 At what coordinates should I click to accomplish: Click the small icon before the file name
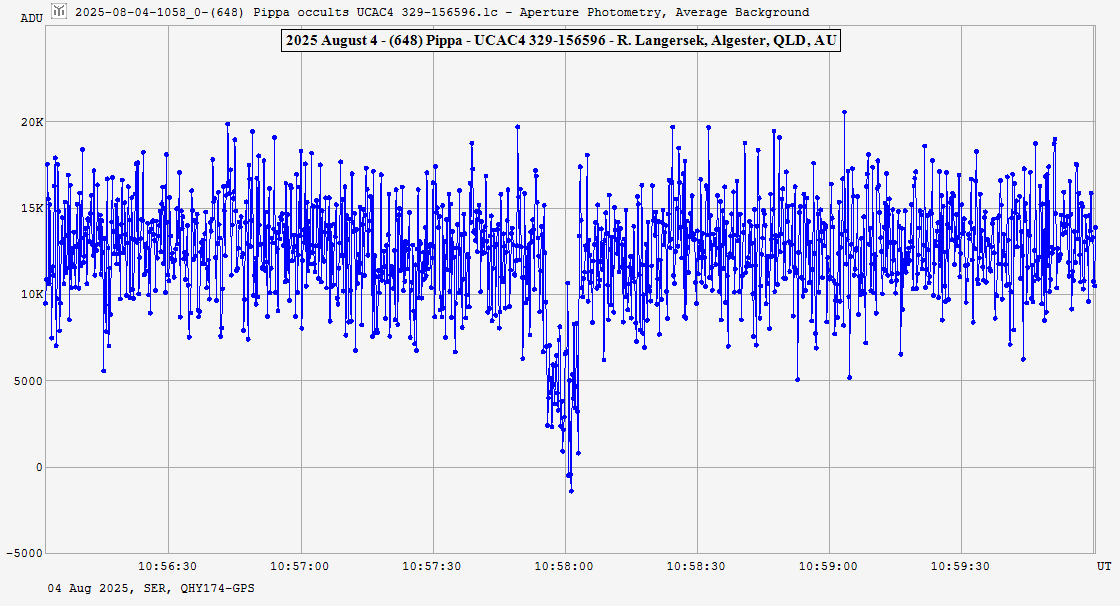coord(60,12)
